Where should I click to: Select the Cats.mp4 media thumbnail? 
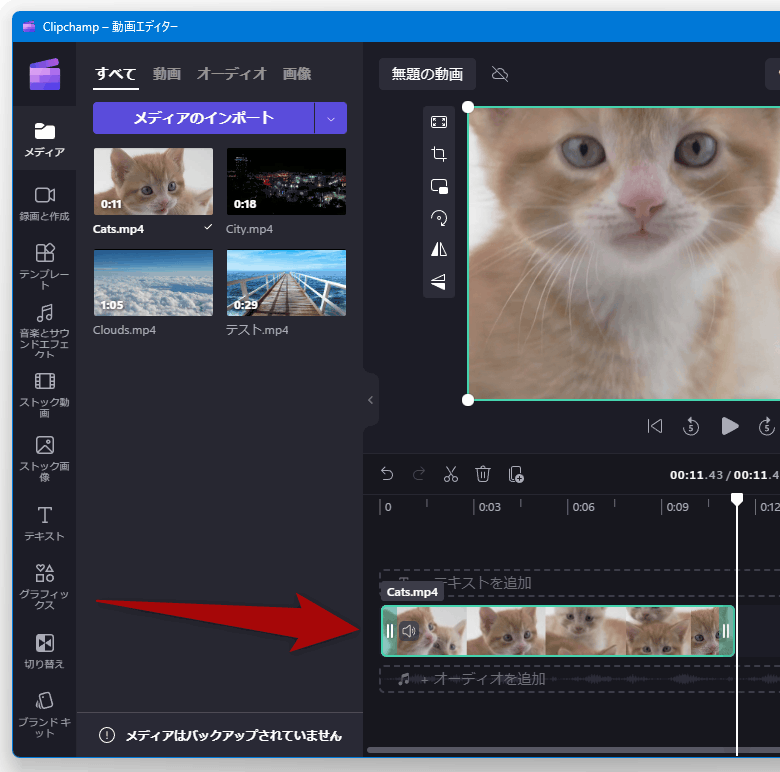pyautogui.click(x=153, y=182)
